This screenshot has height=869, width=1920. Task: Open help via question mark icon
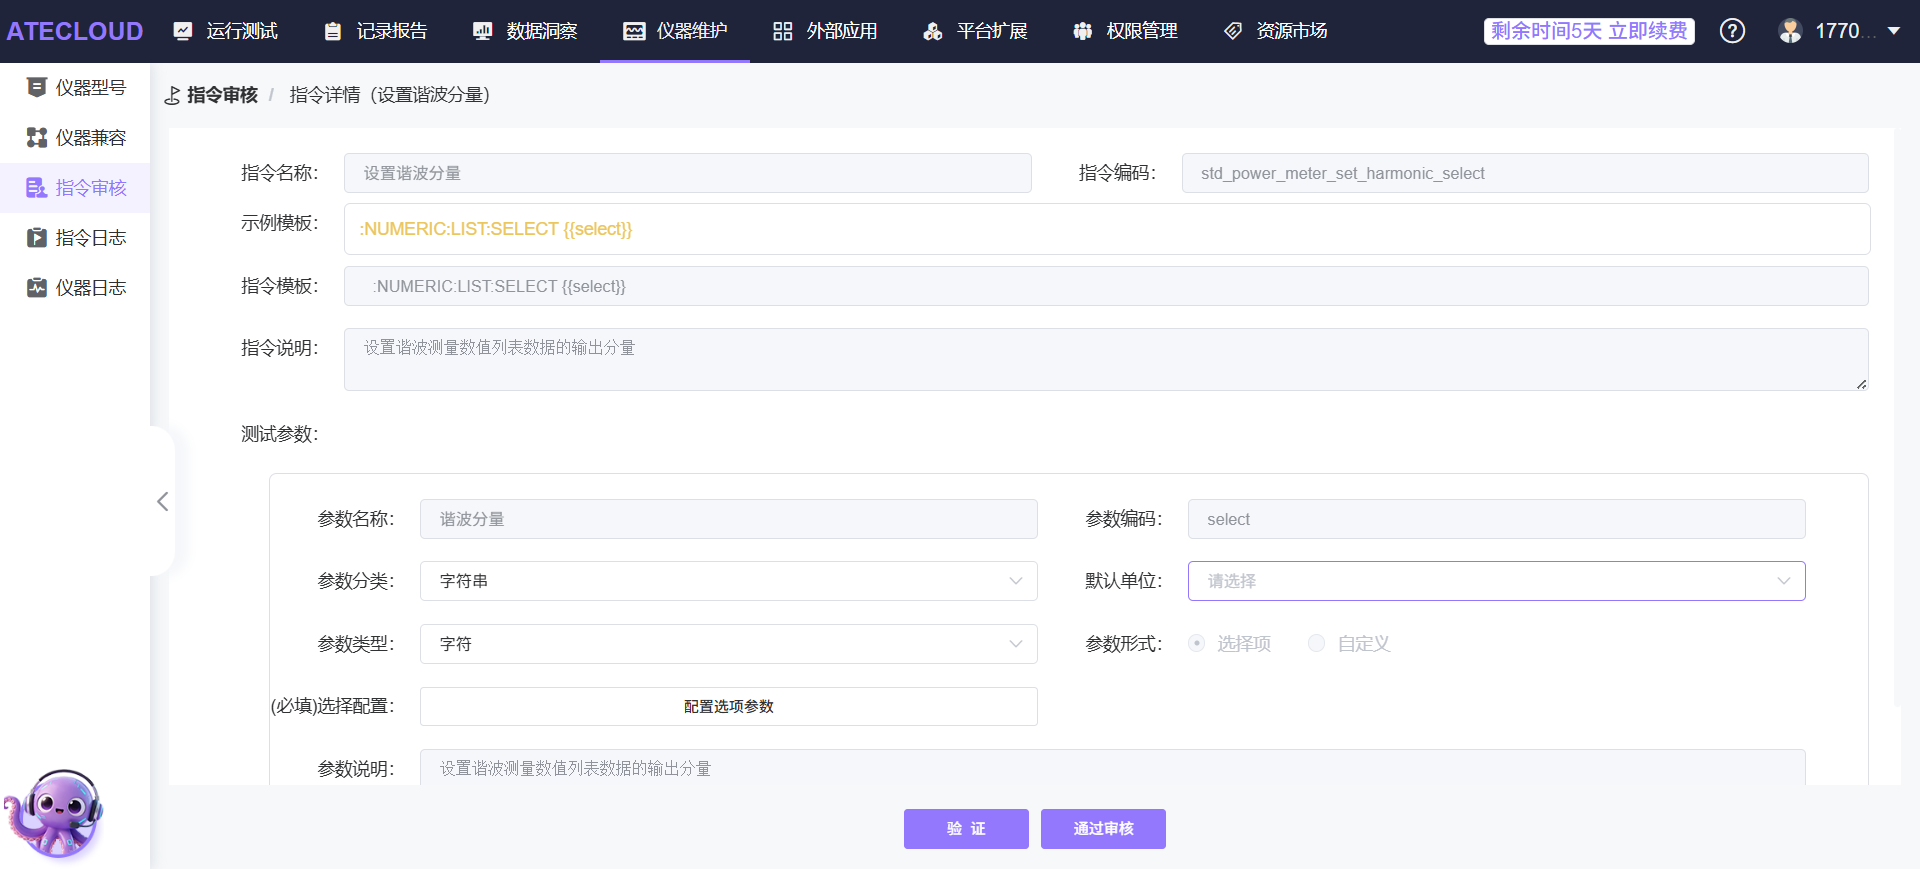pos(1732,31)
